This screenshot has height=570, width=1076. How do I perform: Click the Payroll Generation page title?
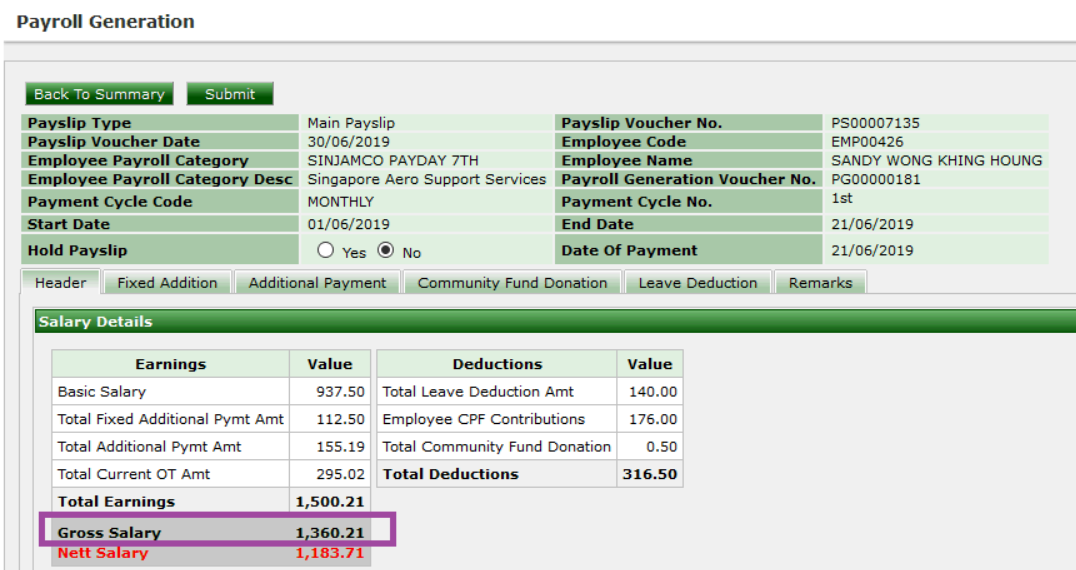[x=106, y=22]
